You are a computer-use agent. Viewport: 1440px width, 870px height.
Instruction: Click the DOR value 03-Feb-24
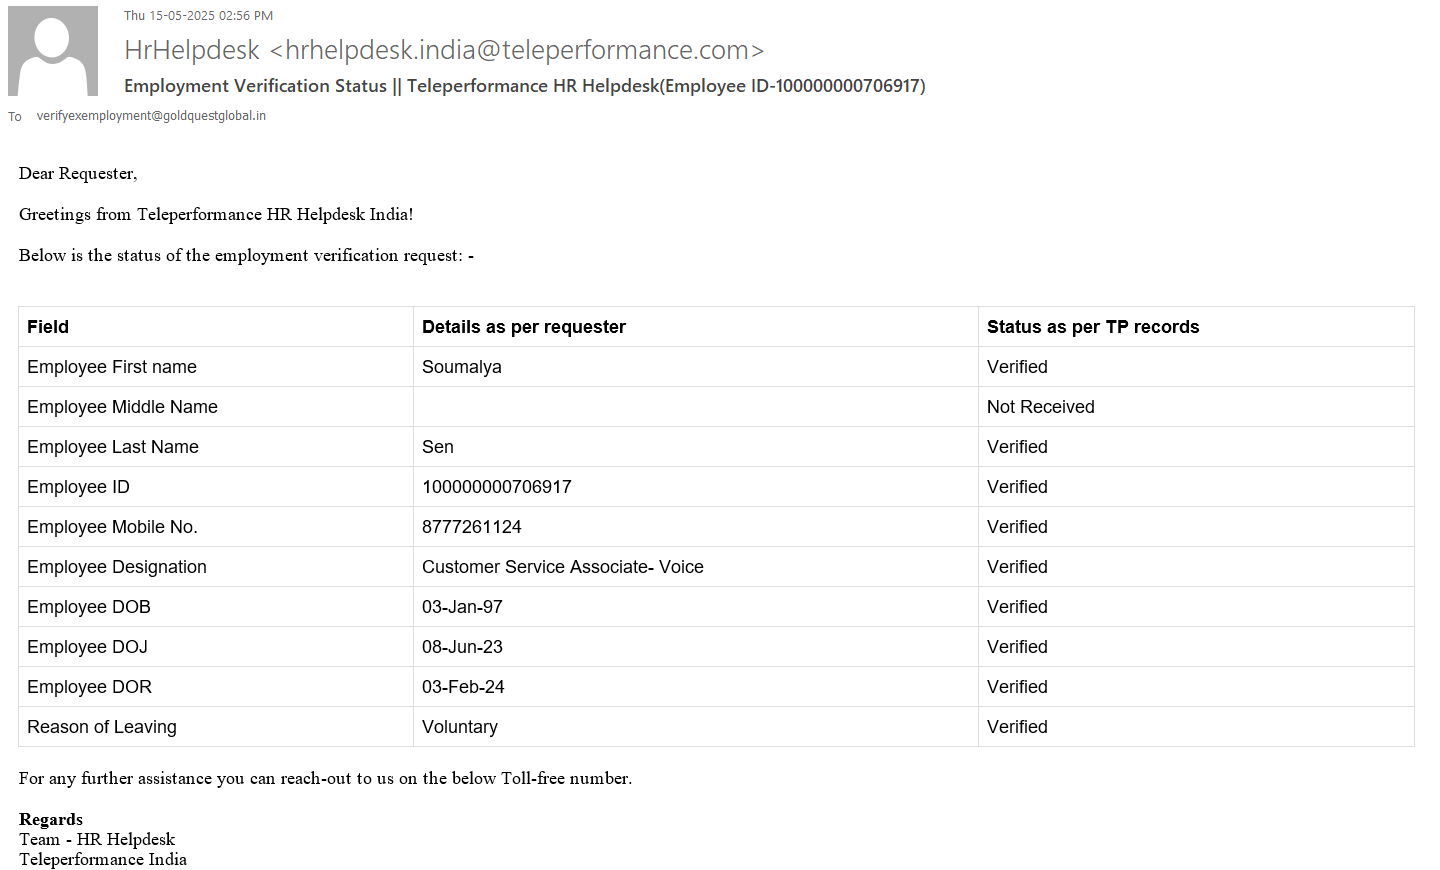coord(463,687)
